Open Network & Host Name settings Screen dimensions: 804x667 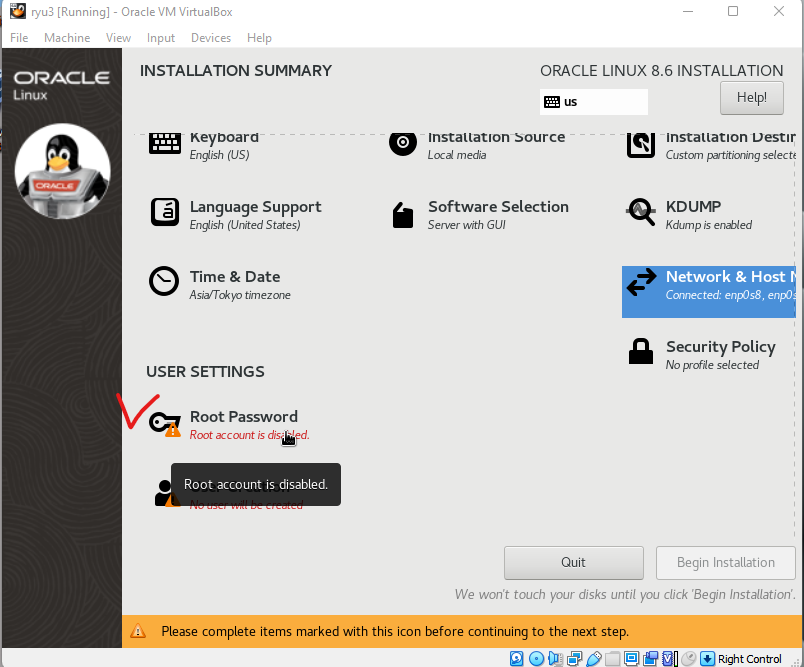pyautogui.click(x=709, y=292)
